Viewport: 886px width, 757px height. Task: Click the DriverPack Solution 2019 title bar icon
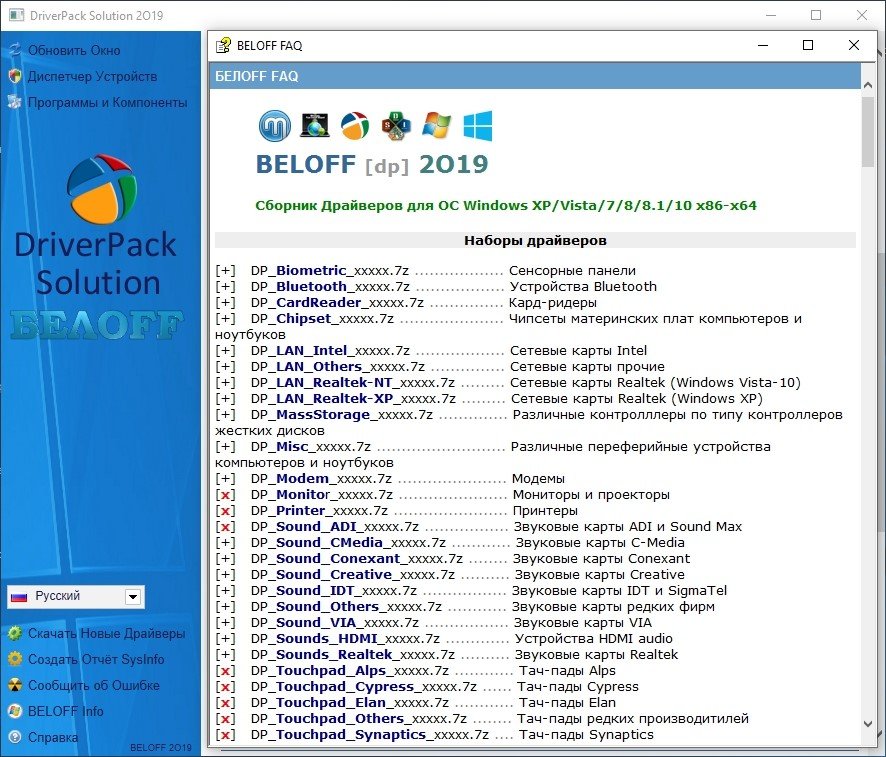[x=16, y=15]
